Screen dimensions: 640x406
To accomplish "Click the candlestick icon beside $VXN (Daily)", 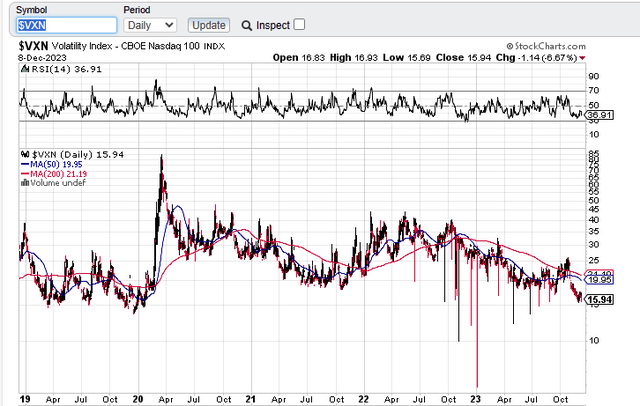I will [x=25, y=155].
